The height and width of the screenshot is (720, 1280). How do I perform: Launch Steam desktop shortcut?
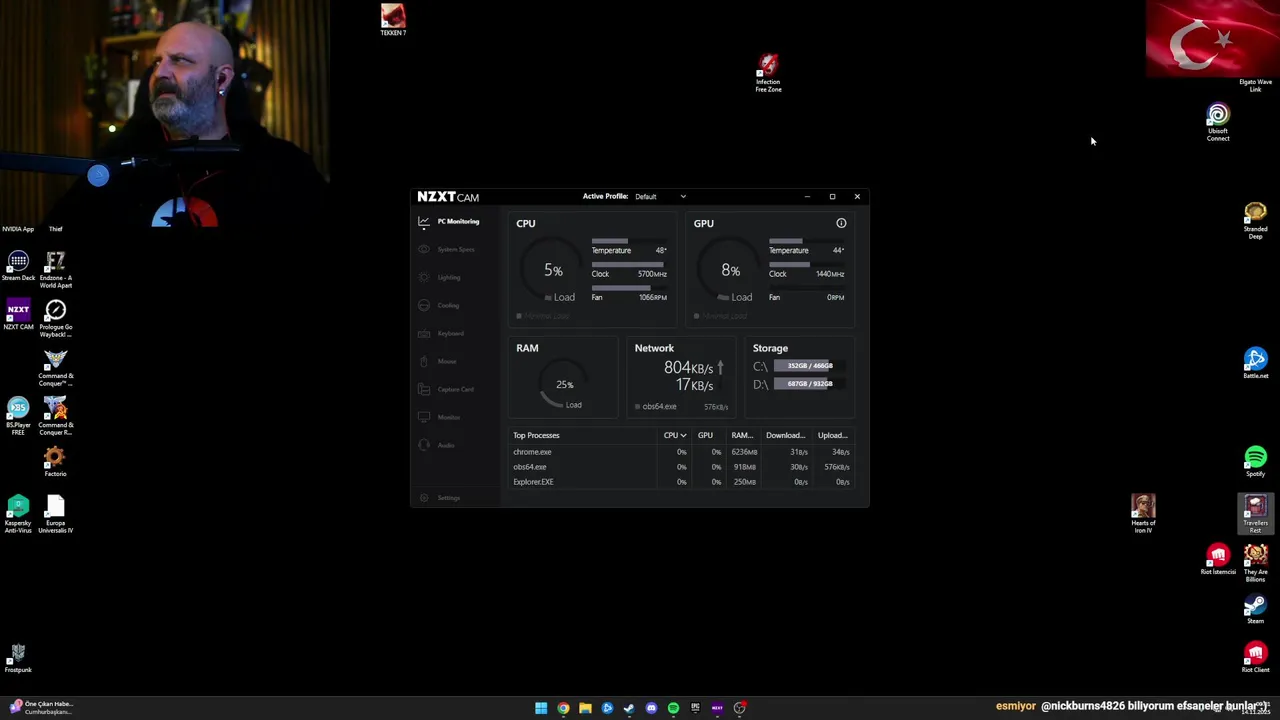[1255, 609]
